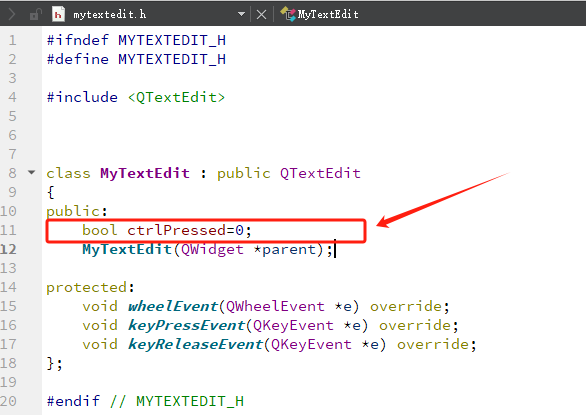Click QKeyEvent on the keyReleaseEvent line

311,344
